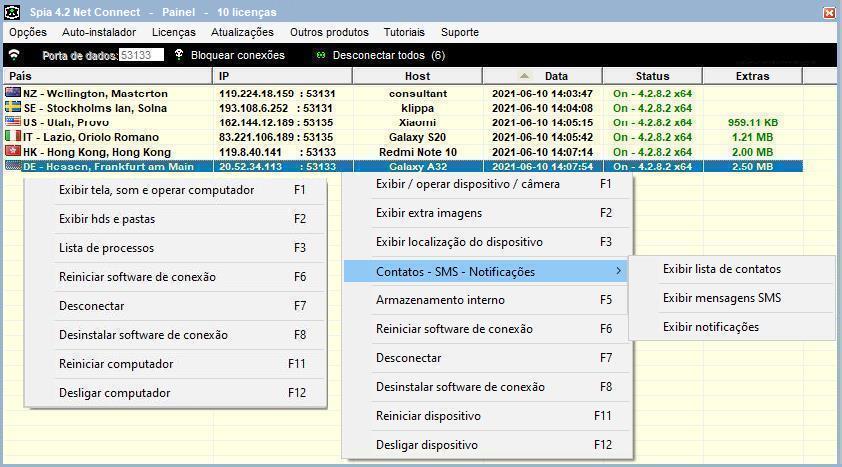Screen dimensions: 842x467
Task: Click the Italy flag icon
Action: 13,136
